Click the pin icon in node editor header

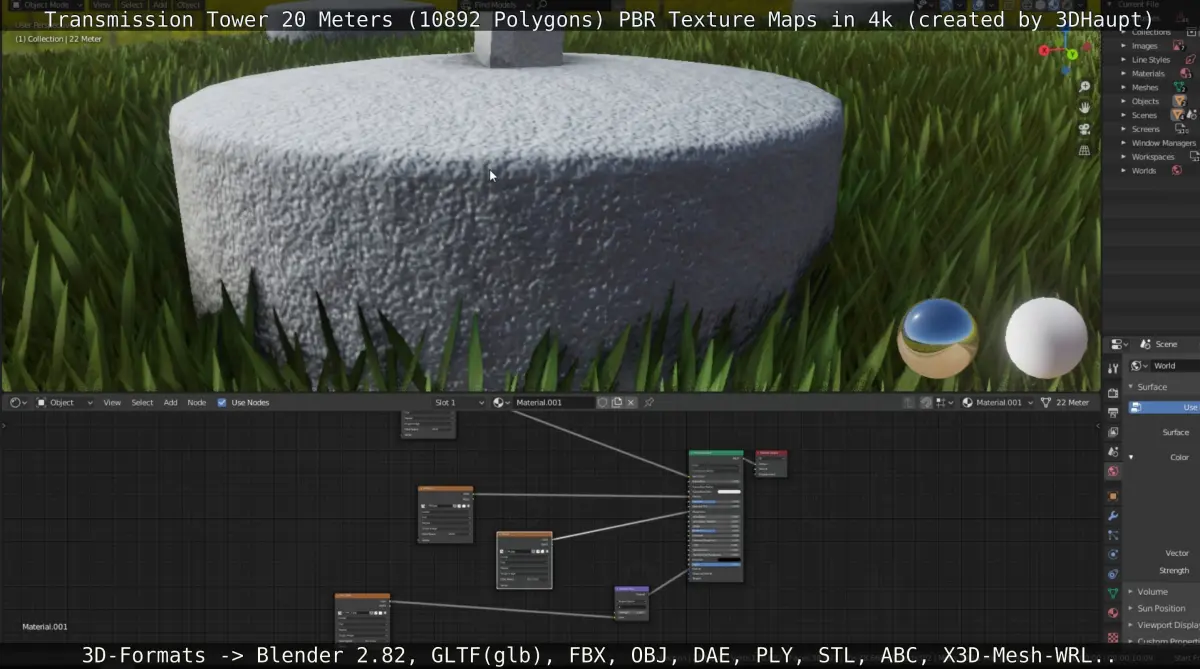tap(649, 402)
